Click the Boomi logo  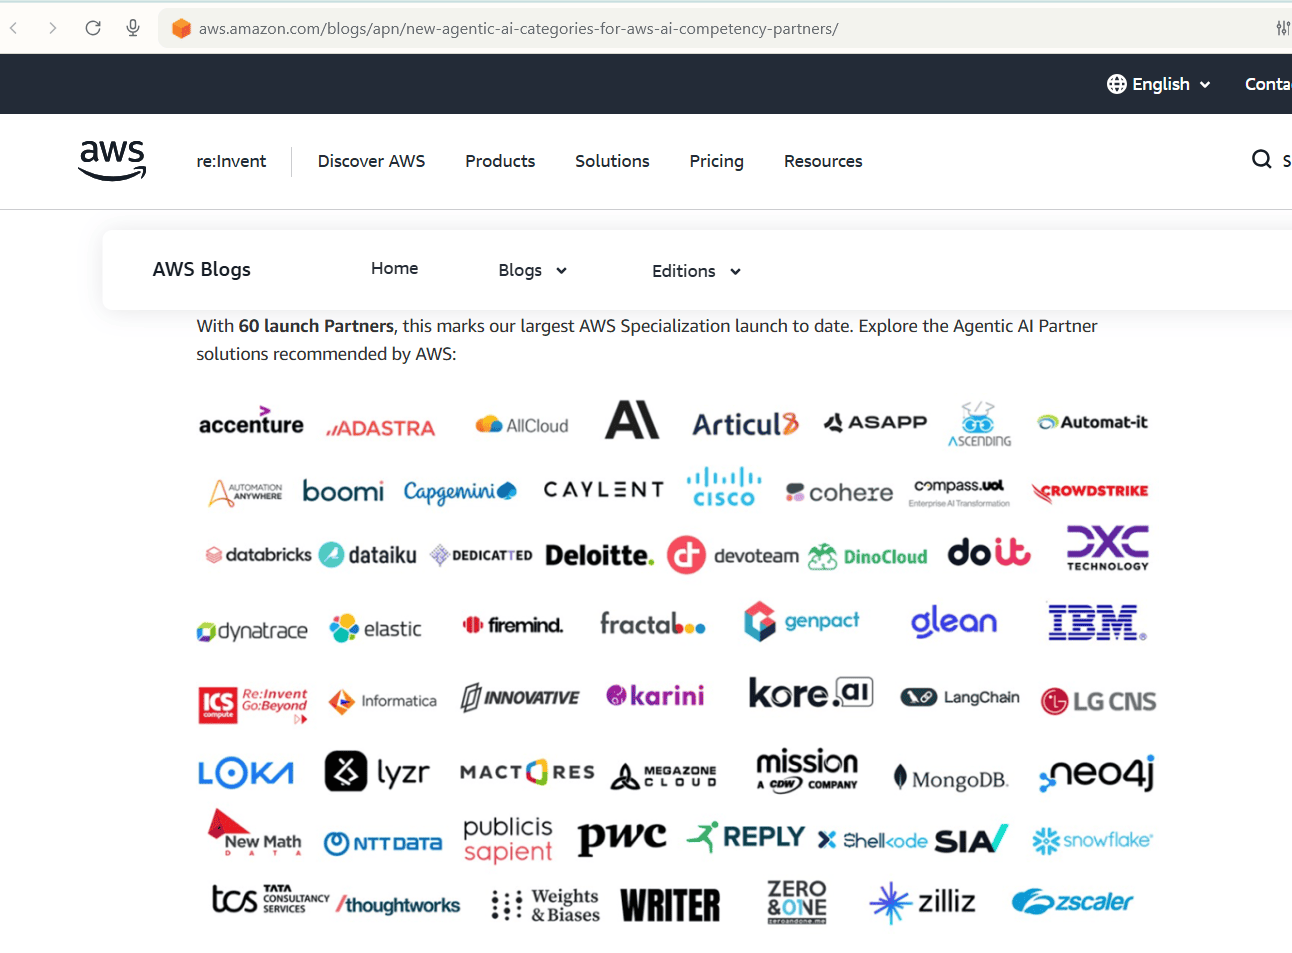click(x=343, y=491)
